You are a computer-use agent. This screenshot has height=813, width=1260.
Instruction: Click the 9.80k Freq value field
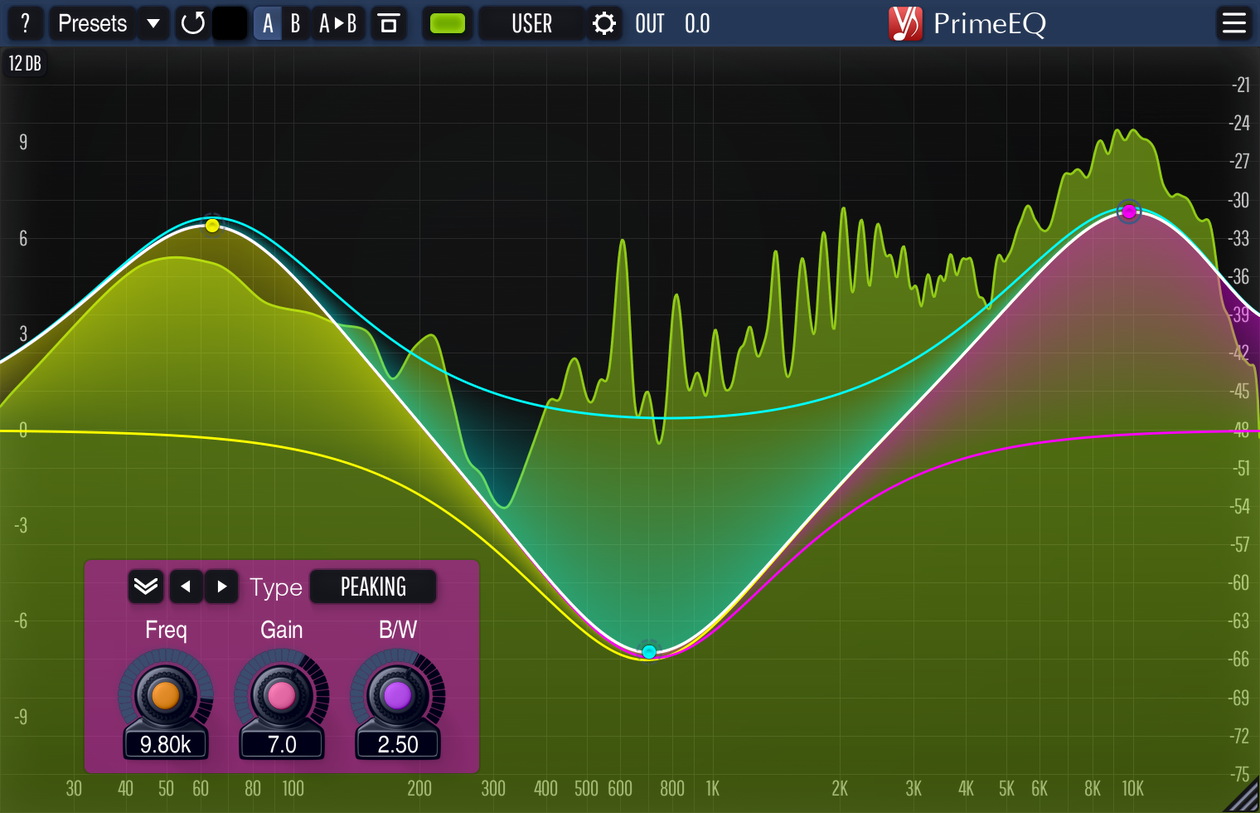pos(165,744)
